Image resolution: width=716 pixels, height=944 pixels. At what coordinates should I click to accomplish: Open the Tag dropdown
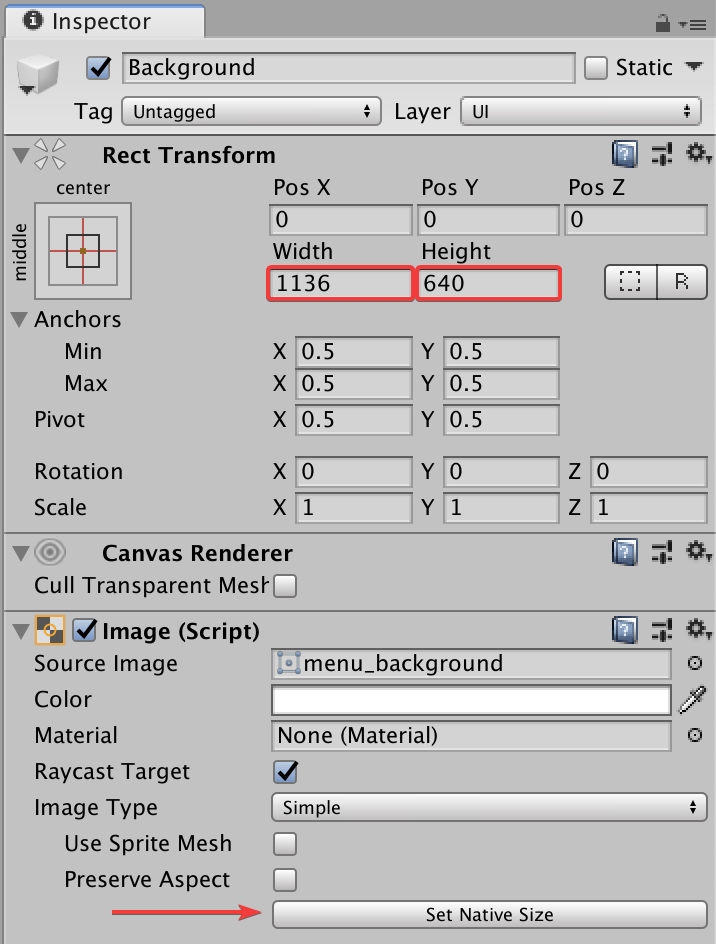pyautogui.click(x=251, y=111)
